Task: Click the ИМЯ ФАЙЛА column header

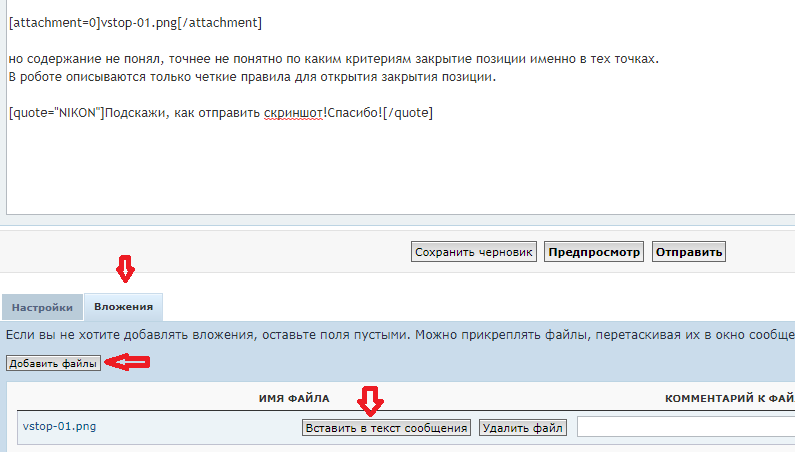Action: [x=294, y=398]
